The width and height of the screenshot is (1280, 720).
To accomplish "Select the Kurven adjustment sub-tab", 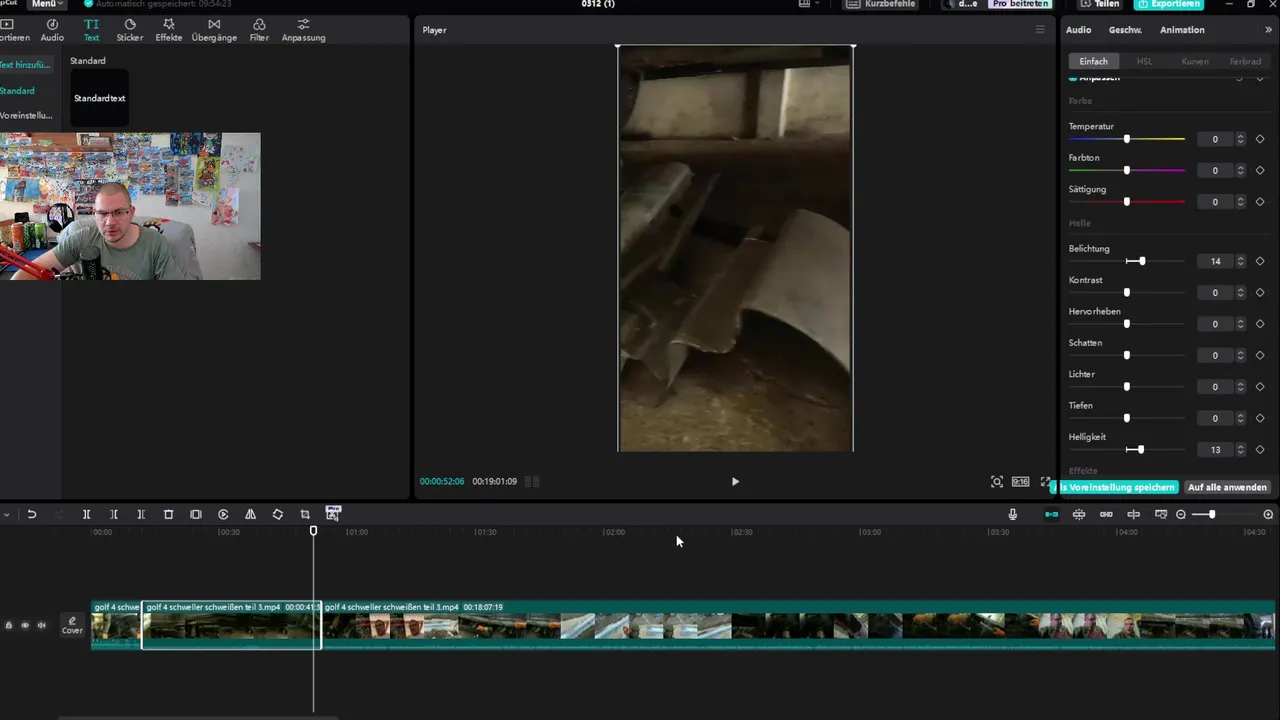I will coord(1195,61).
